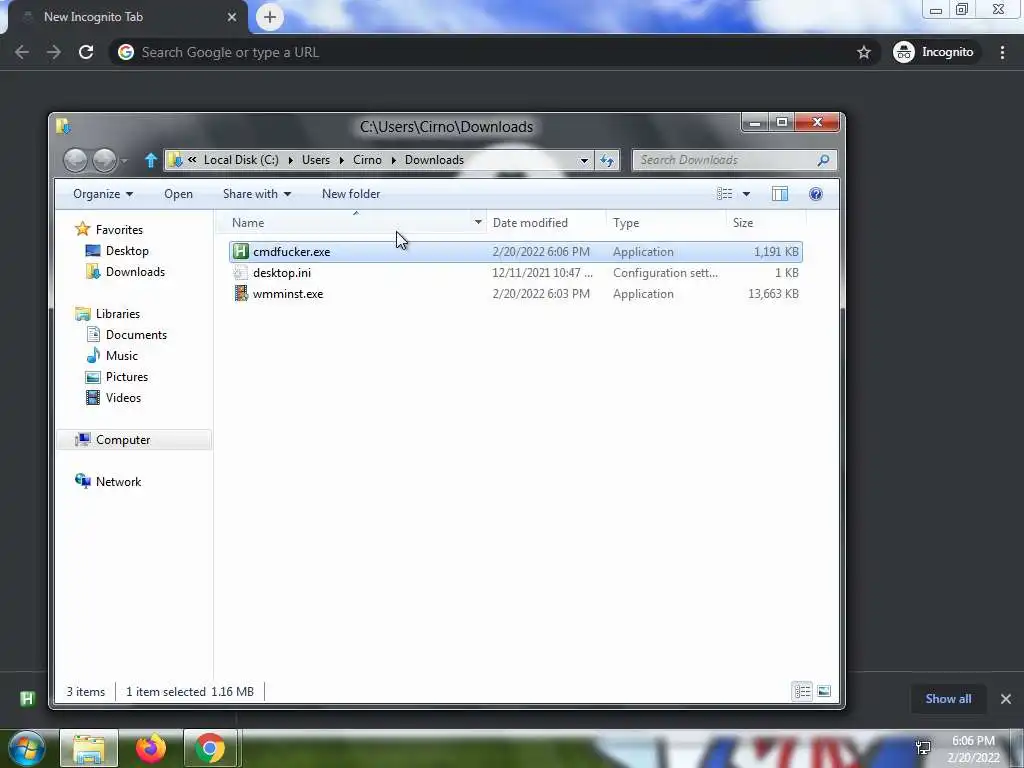1024x768 pixels.
Task: Open the change view icon
Action: tap(724, 194)
